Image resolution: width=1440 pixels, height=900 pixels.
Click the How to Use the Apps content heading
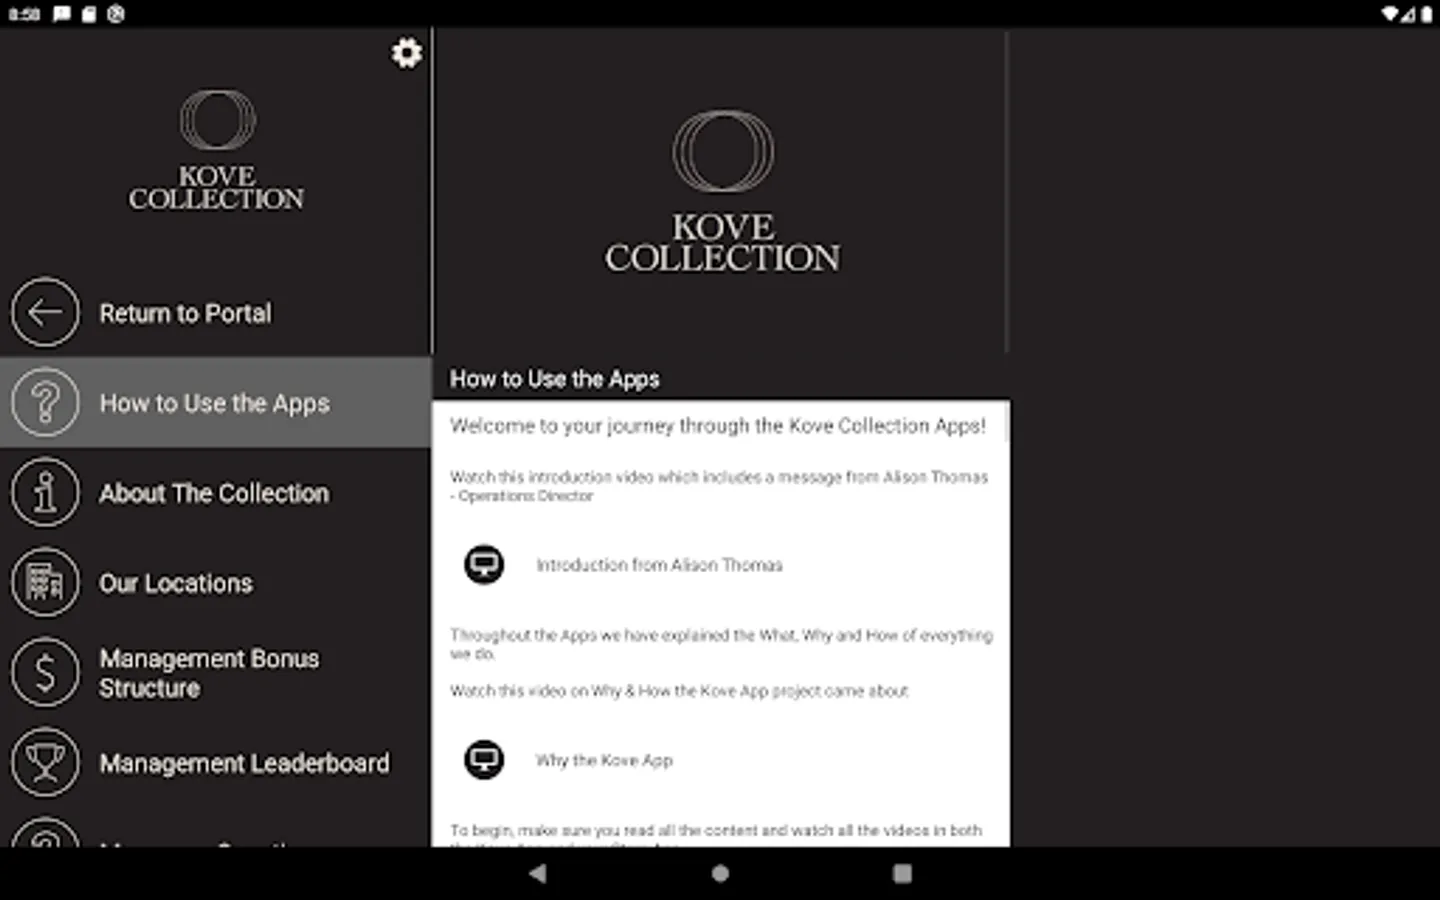pos(554,379)
